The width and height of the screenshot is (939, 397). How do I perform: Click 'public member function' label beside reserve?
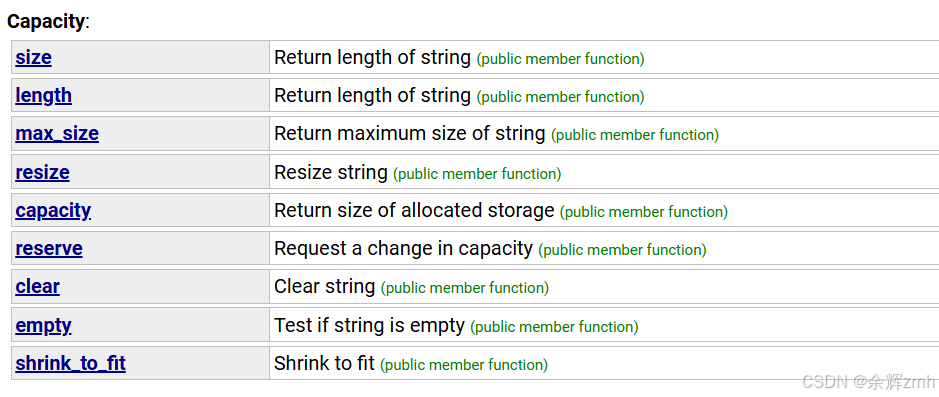pyautogui.click(x=622, y=250)
